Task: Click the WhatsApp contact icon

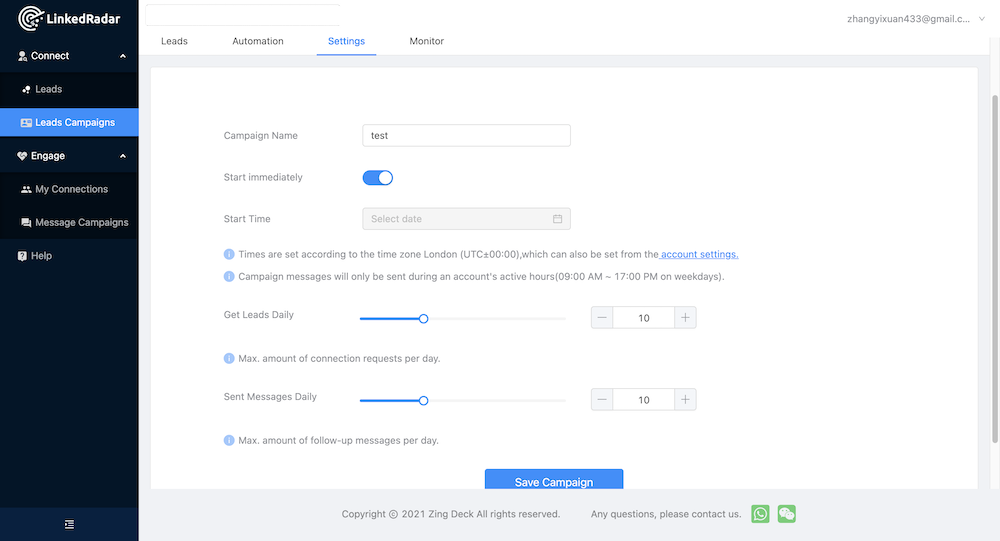Action: tap(760, 514)
